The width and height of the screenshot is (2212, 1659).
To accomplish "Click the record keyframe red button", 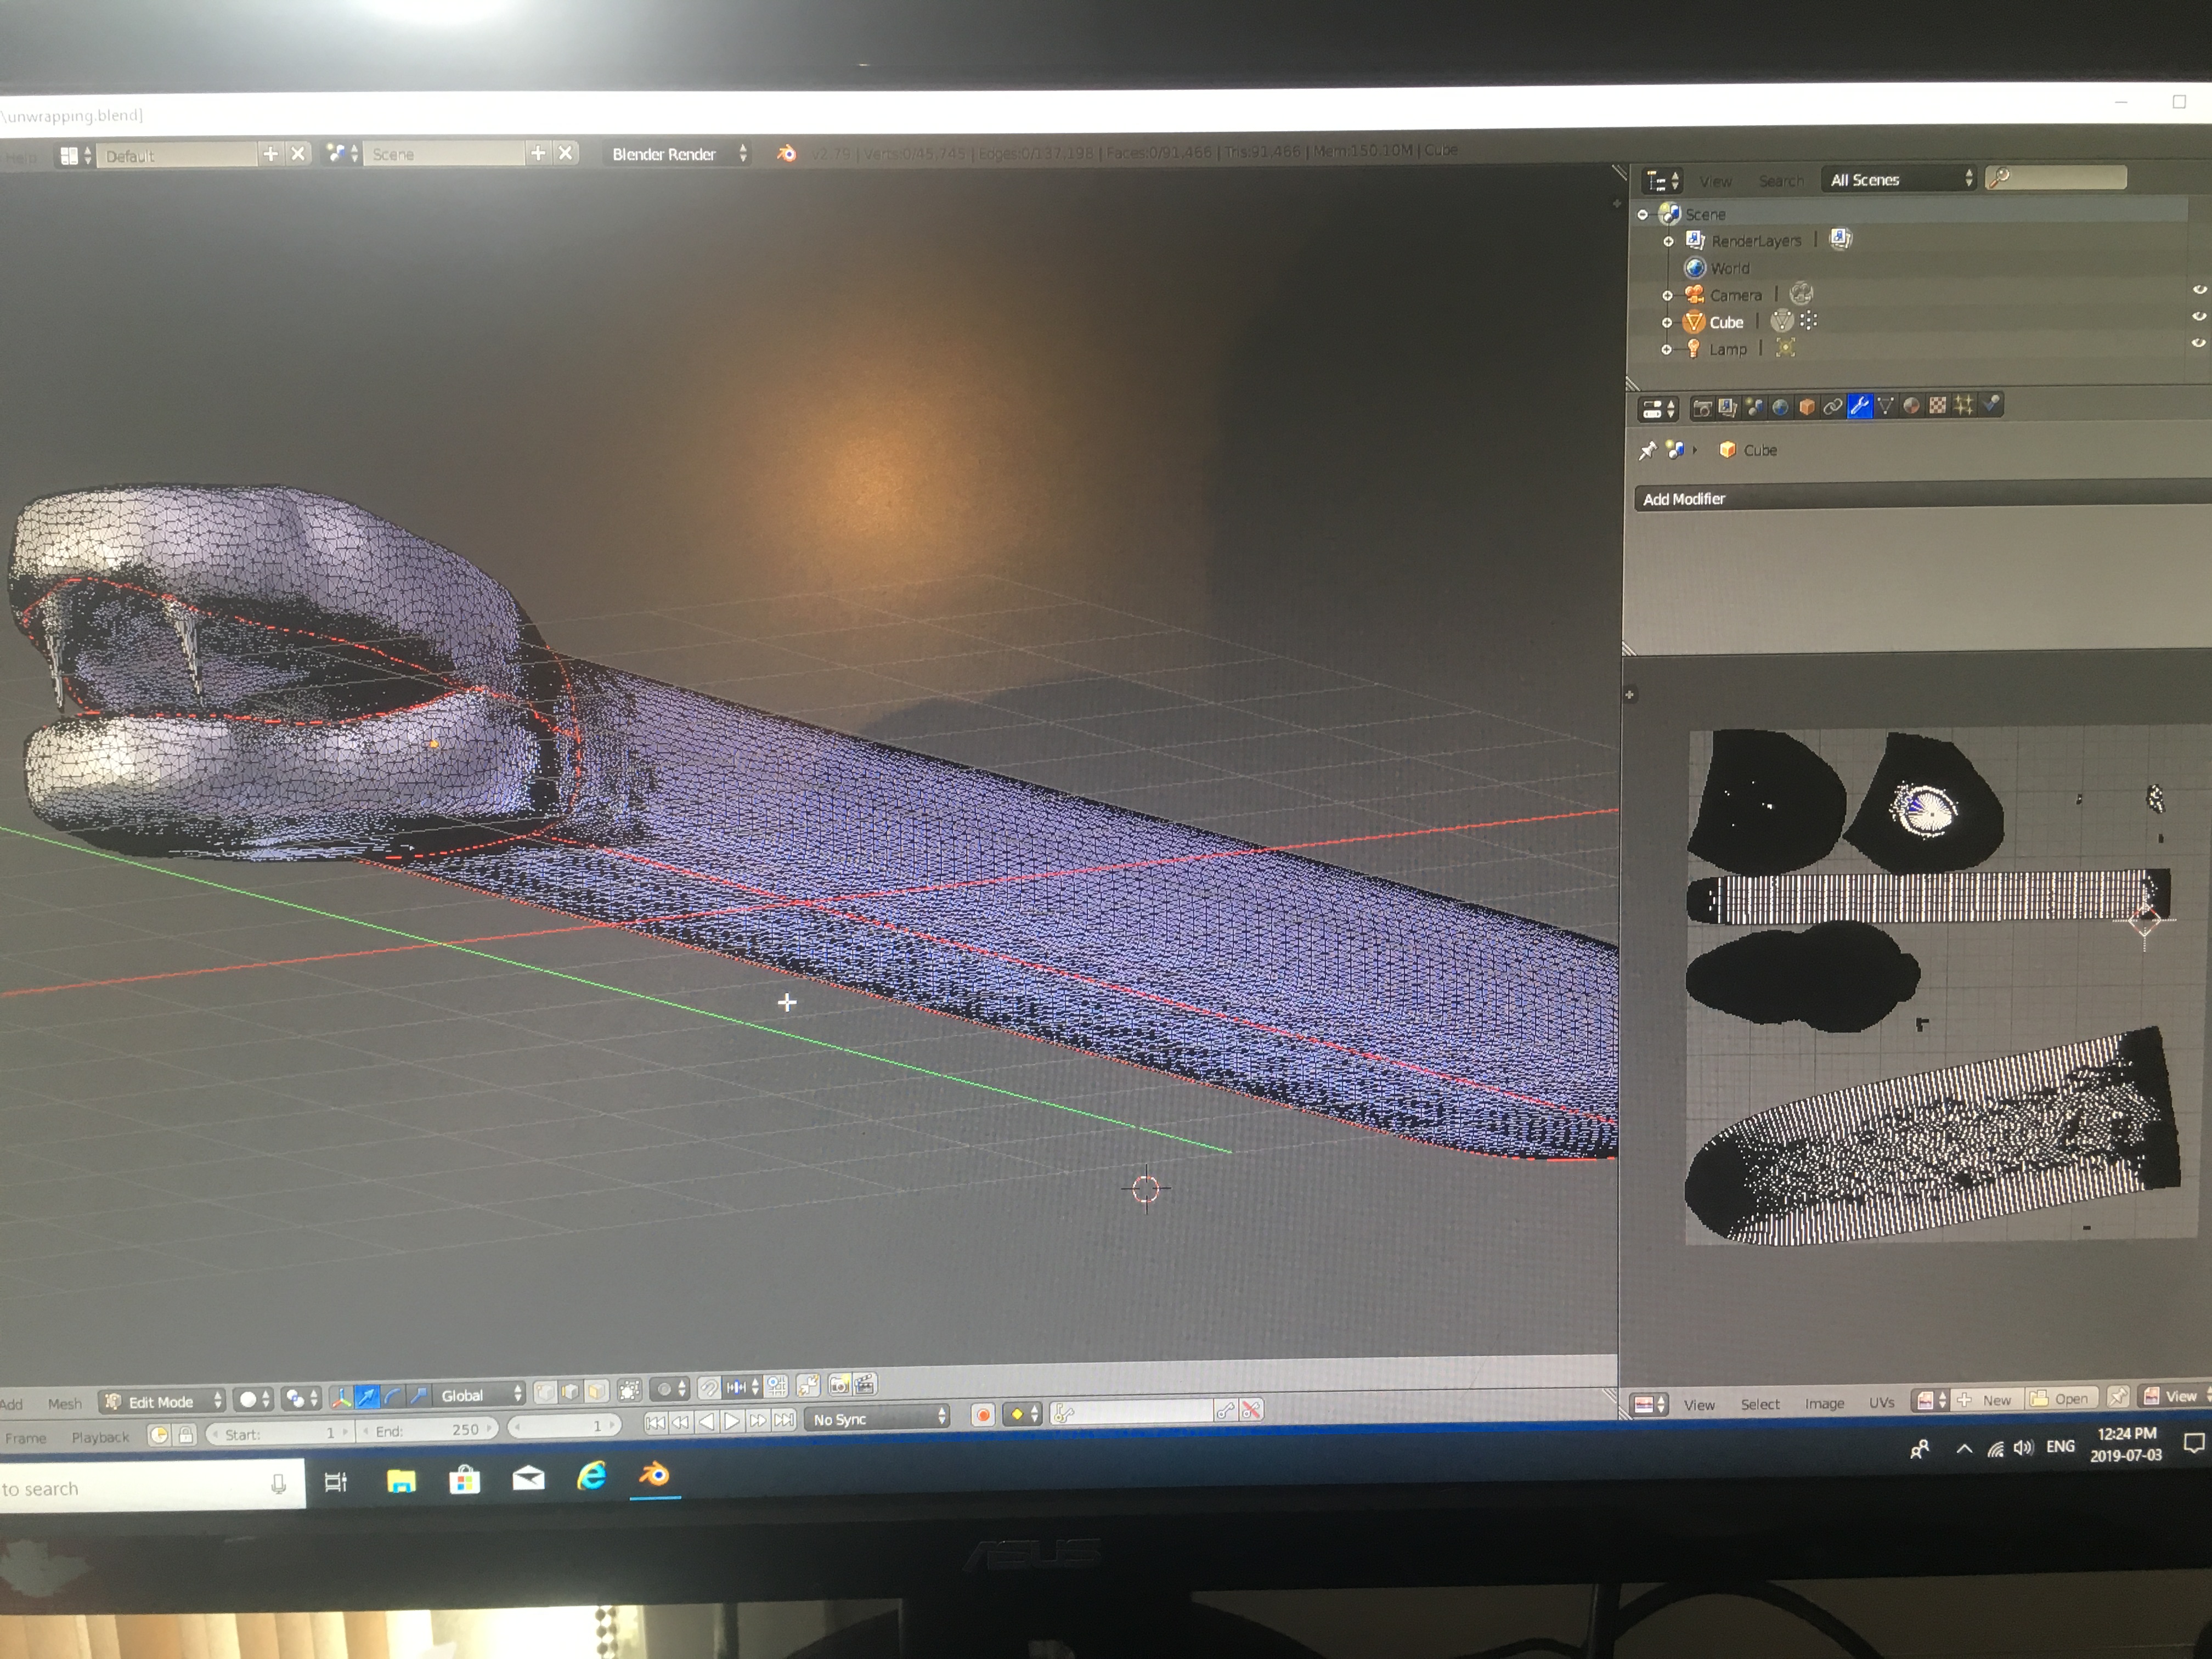I will click(x=983, y=1414).
